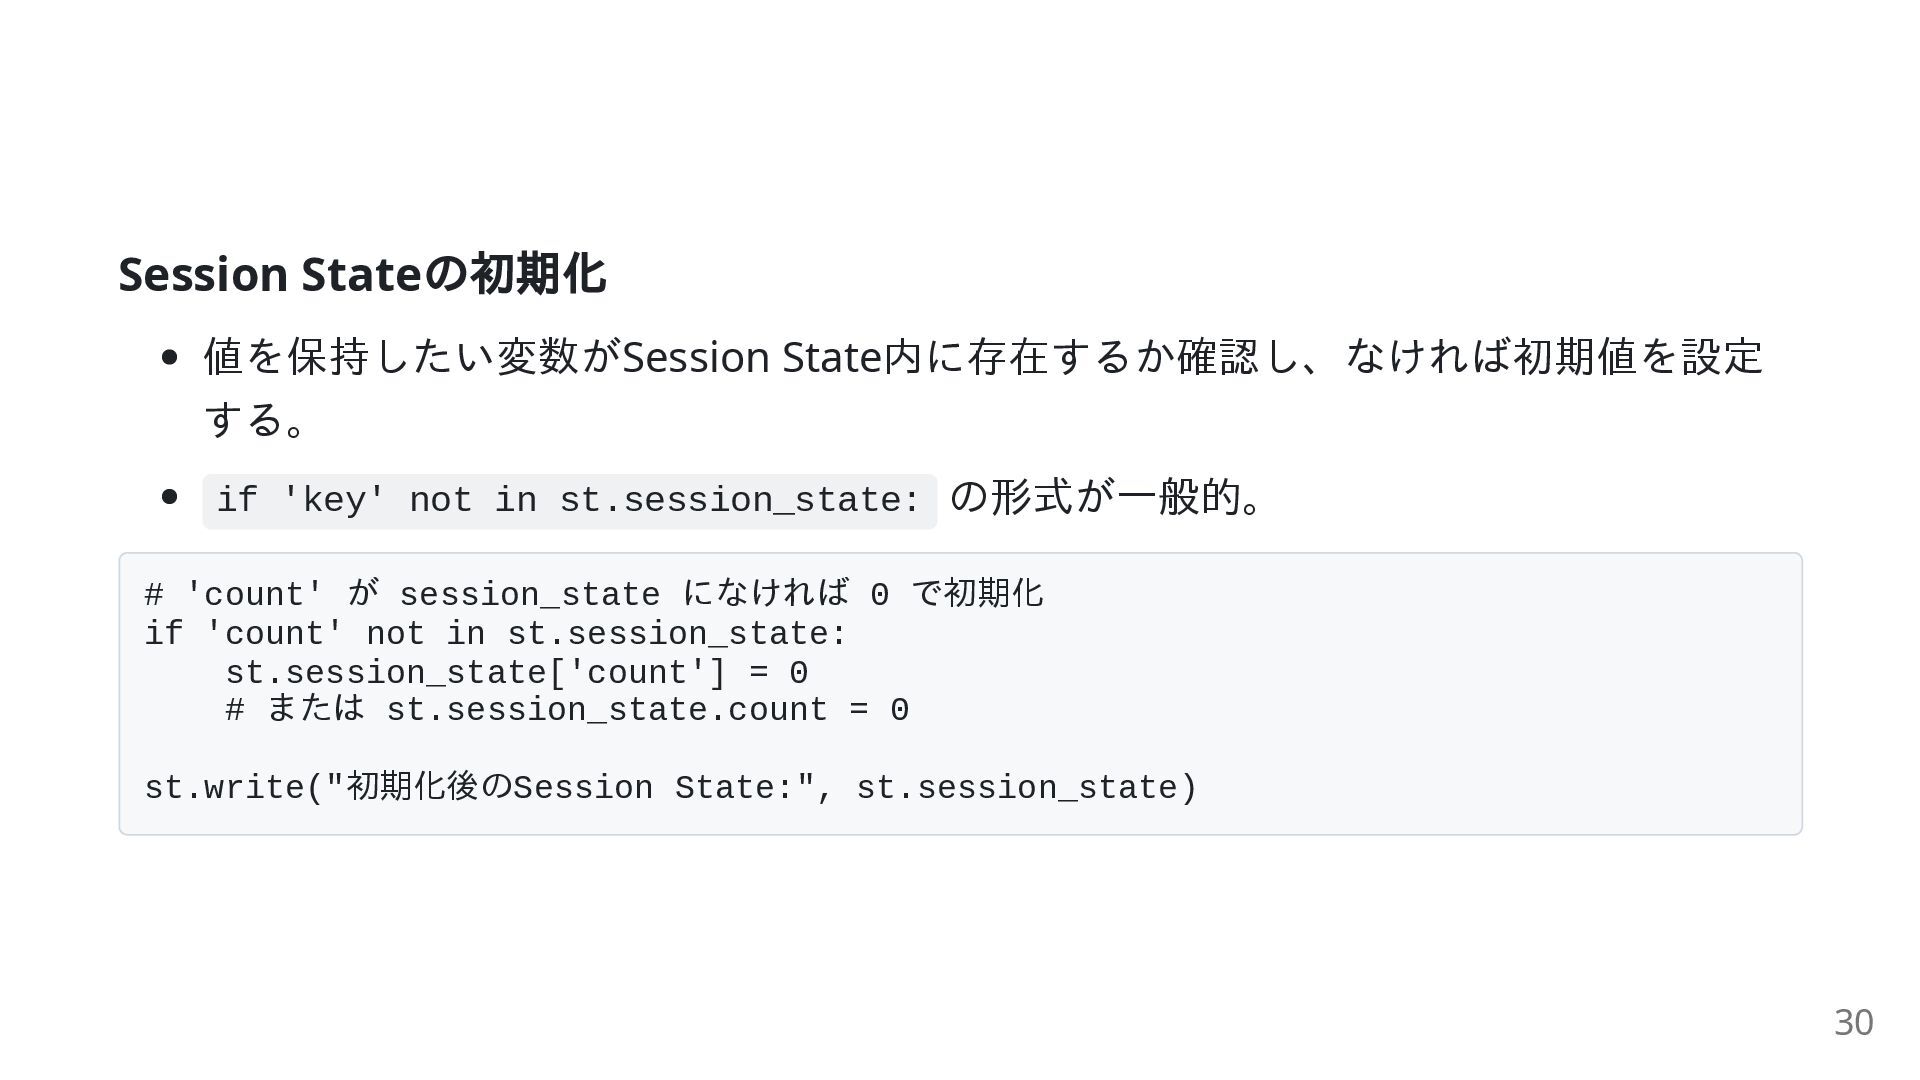Click 'で初期化' at end of first comment
The image size is (1920, 1080).
point(977,594)
